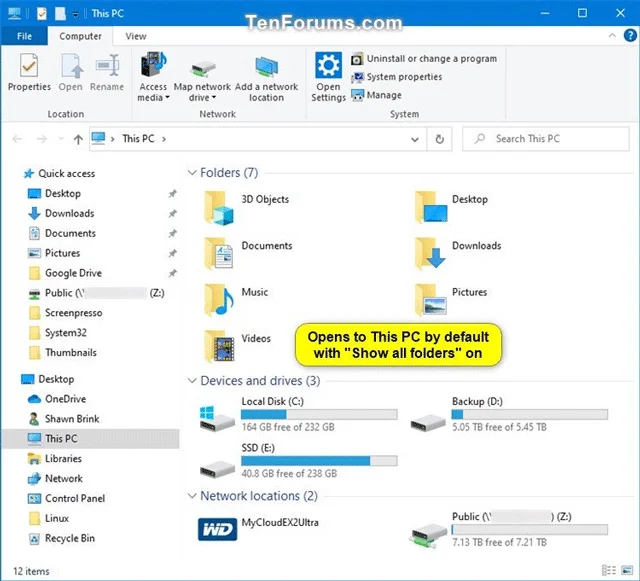Open address bar history dropdown
This screenshot has height=581, width=640.
click(415, 140)
